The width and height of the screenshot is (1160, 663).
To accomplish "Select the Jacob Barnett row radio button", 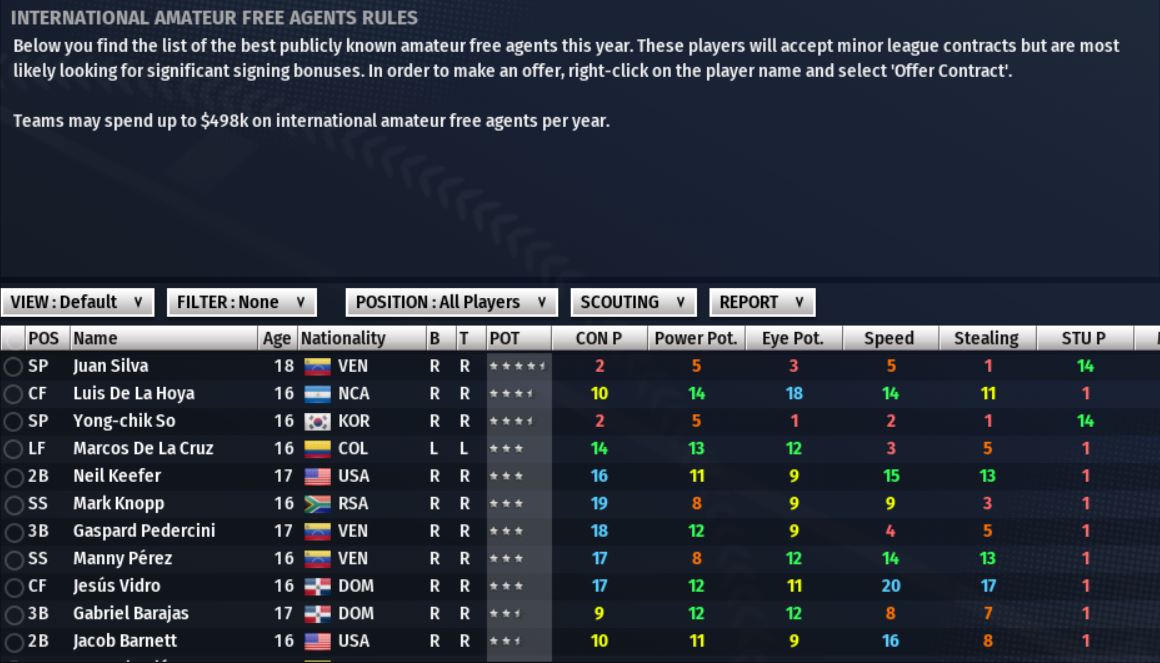I will (13, 642).
